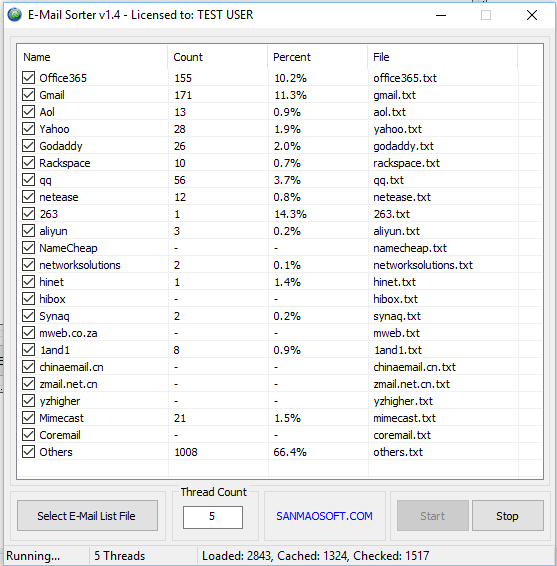Open the SANMAOSOFT.COM link
The height and width of the screenshot is (566, 557).
pos(324,516)
